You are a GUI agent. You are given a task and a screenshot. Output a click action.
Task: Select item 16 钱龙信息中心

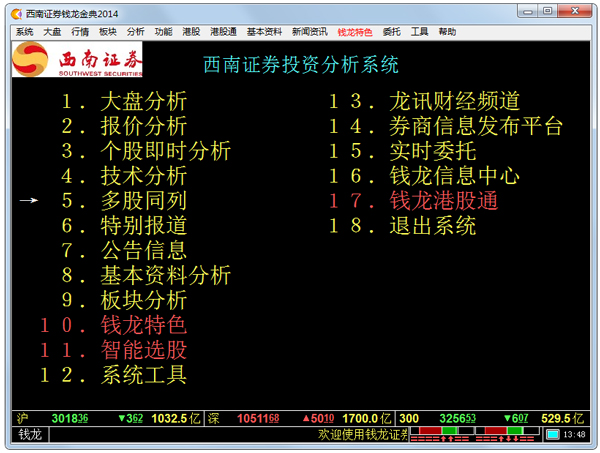(424, 176)
